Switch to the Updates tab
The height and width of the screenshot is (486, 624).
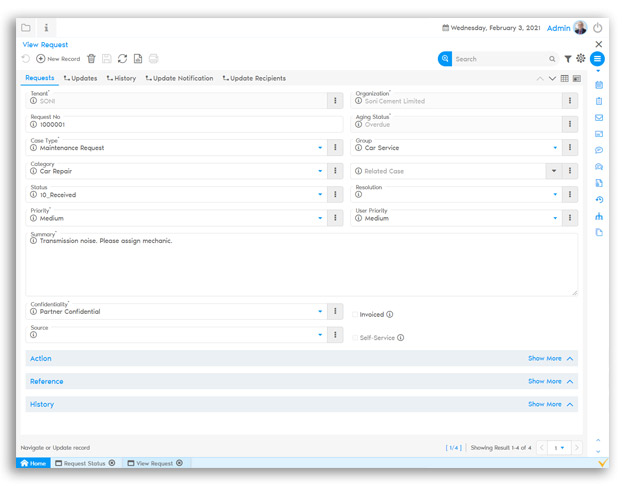(x=81, y=78)
